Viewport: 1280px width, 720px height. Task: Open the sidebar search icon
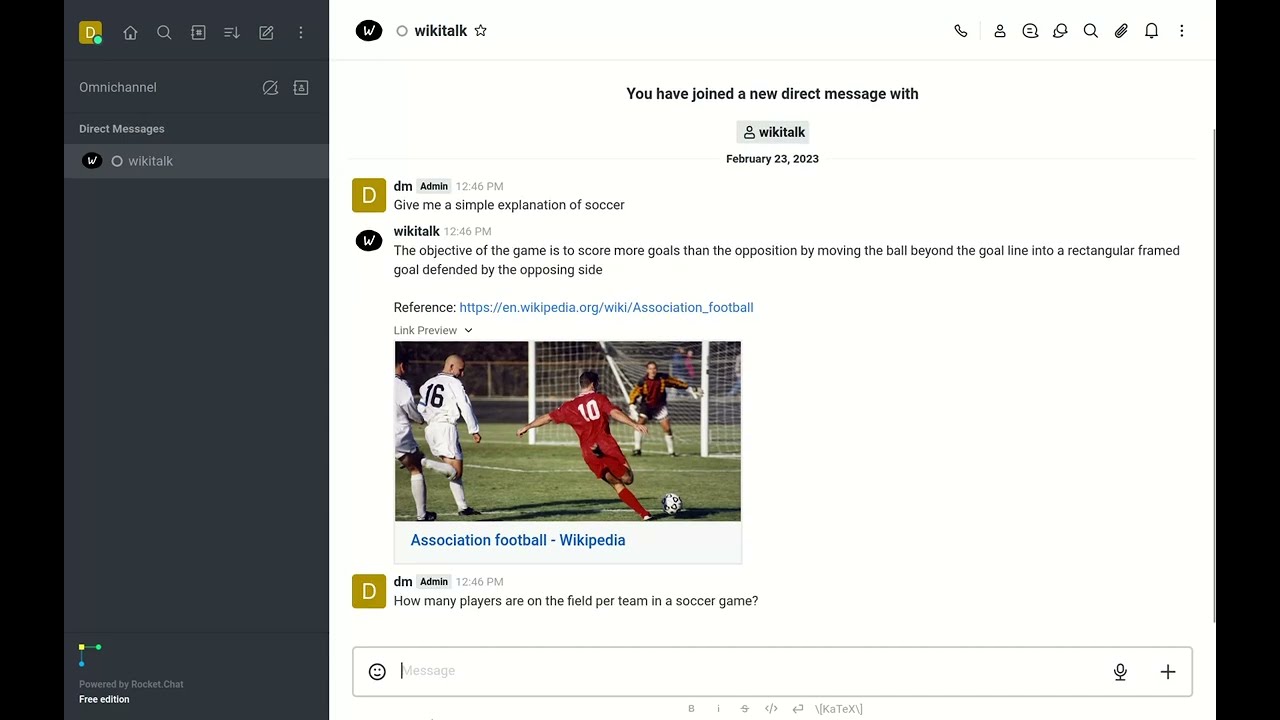pos(164,33)
